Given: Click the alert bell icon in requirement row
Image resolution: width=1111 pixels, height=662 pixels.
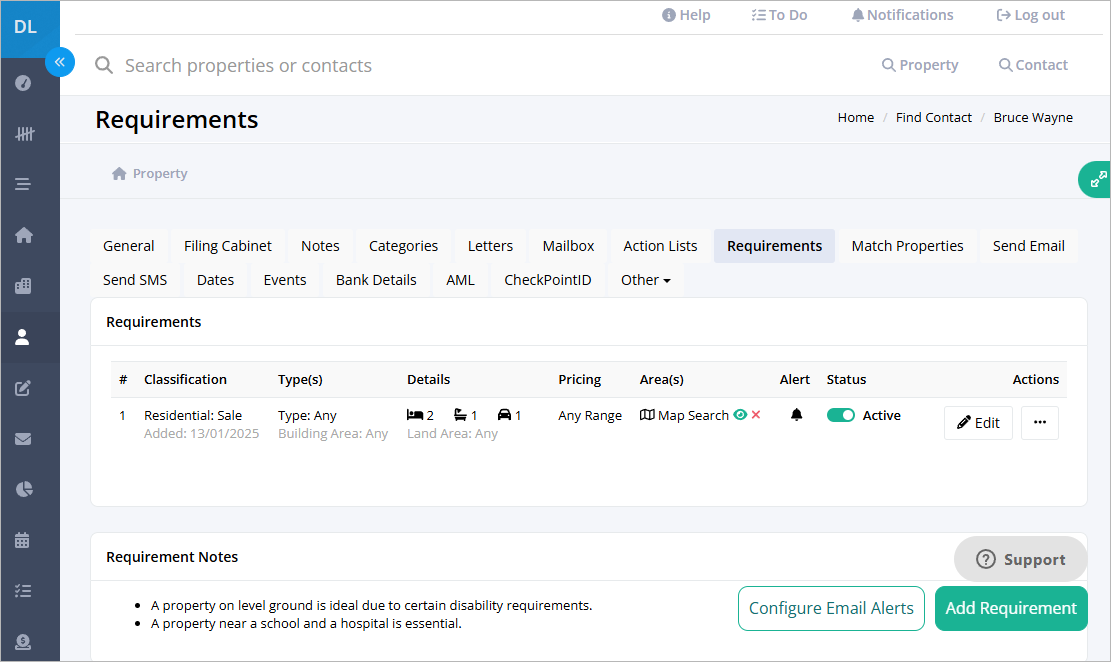Looking at the screenshot, I should coord(796,415).
